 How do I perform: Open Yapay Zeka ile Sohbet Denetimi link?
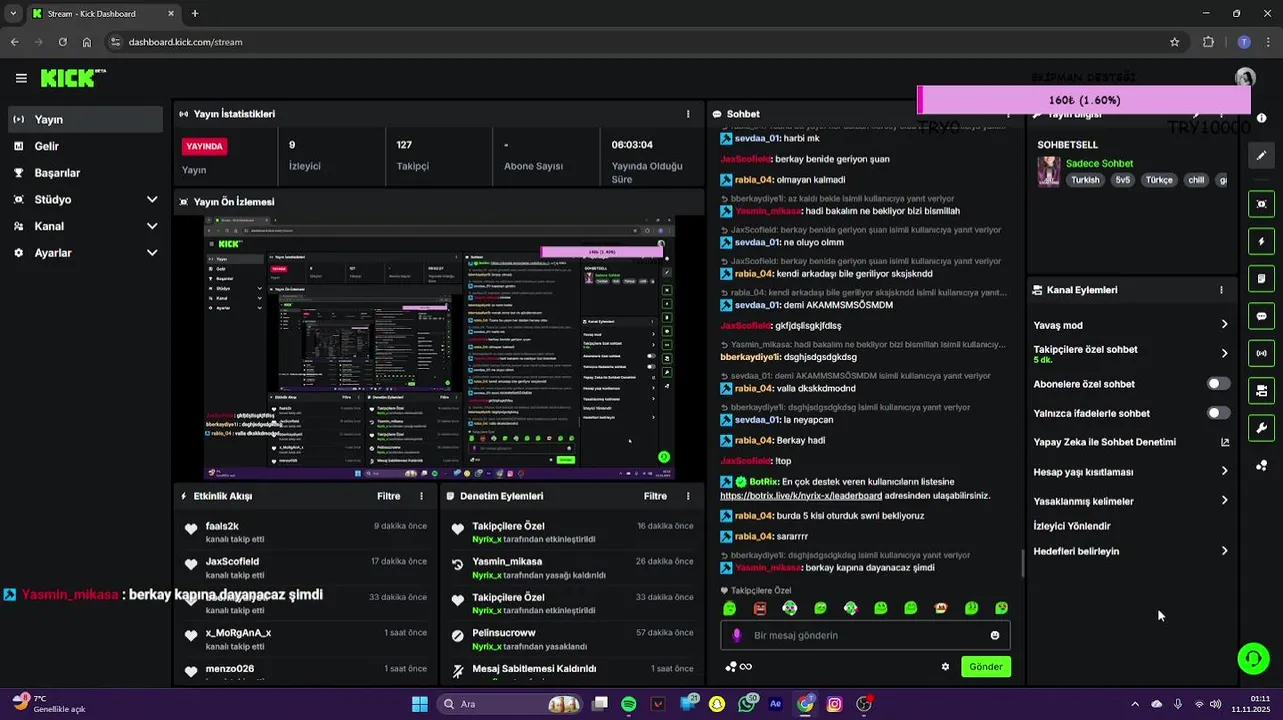coord(1131,442)
